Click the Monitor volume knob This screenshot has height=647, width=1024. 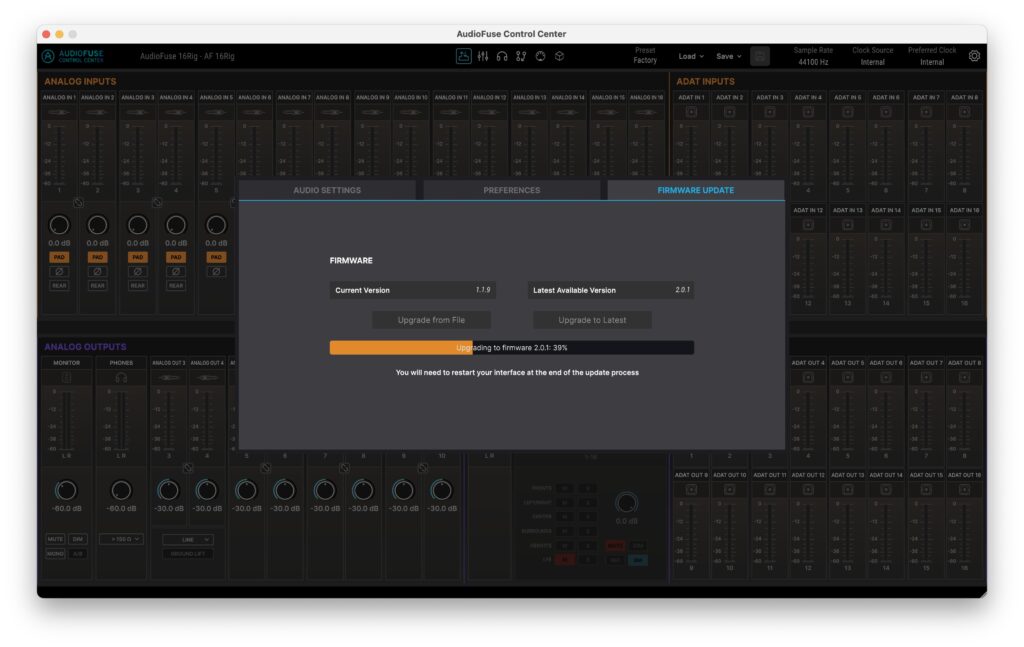tap(66, 490)
